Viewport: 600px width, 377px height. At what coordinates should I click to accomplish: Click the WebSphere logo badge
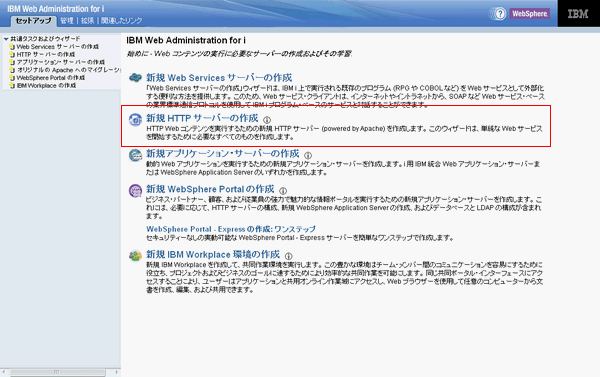[x=530, y=14]
